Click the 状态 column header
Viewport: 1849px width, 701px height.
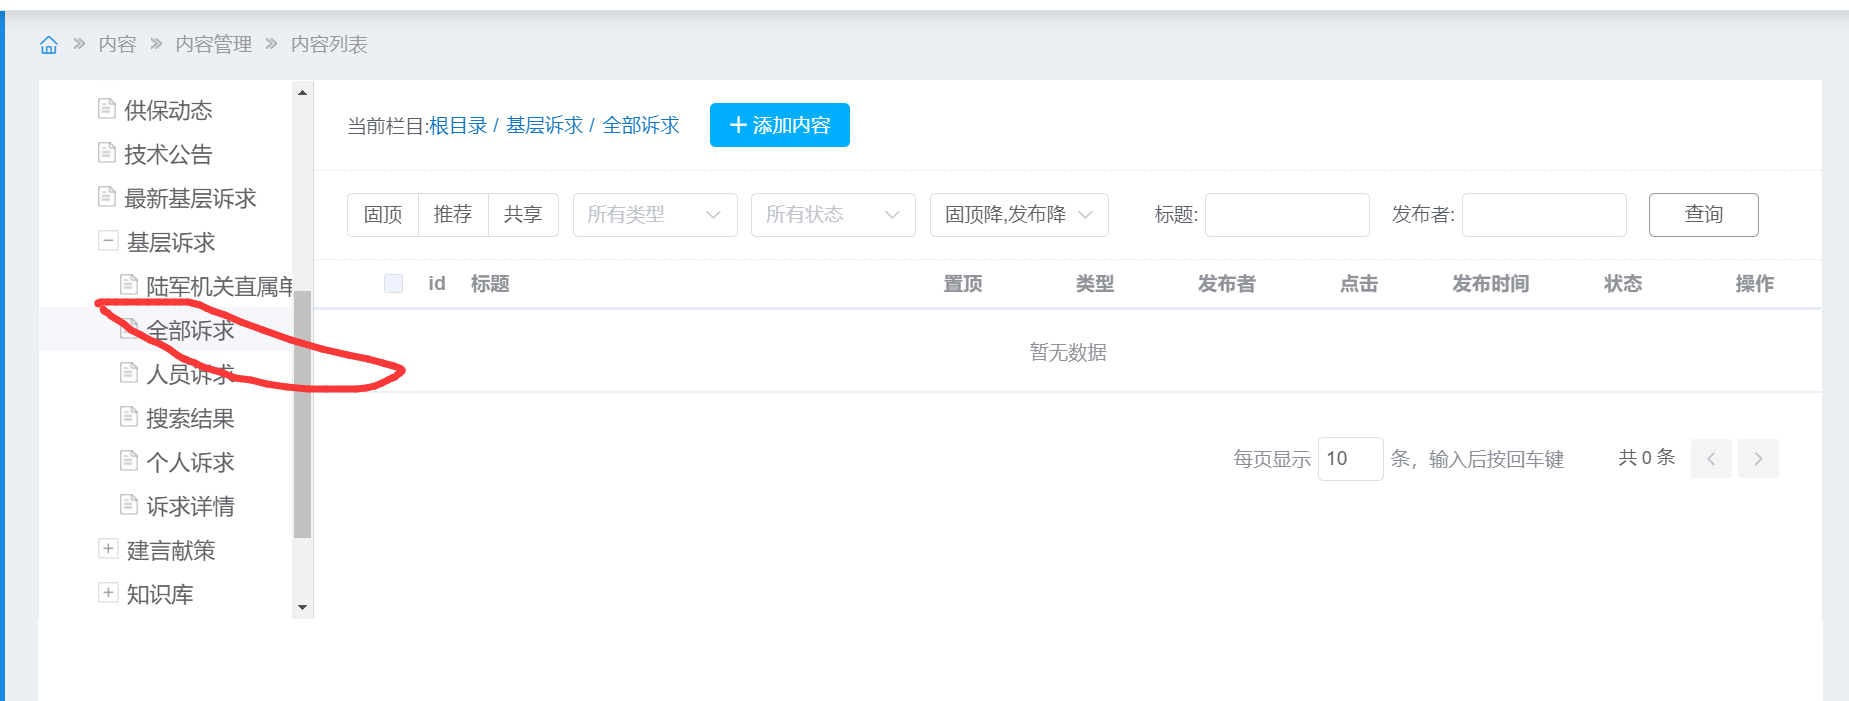pyautogui.click(x=1623, y=284)
